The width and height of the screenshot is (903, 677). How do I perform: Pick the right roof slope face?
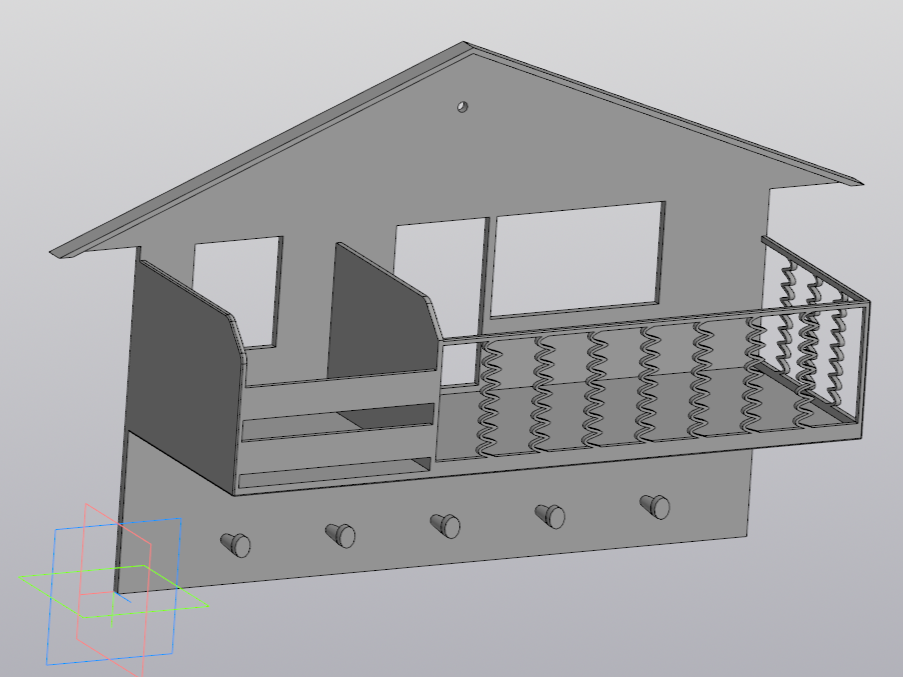click(x=662, y=112)
